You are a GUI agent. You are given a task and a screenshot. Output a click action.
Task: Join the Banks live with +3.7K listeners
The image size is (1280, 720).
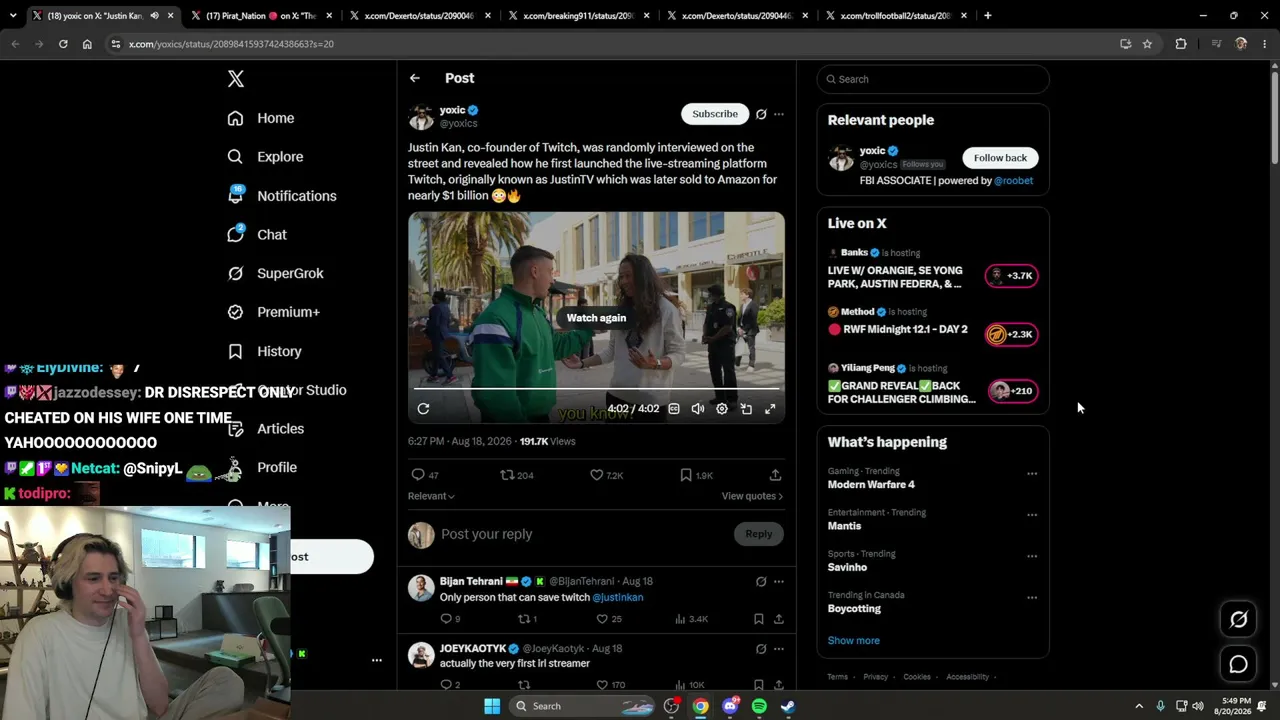click(x=1012, y=276)
